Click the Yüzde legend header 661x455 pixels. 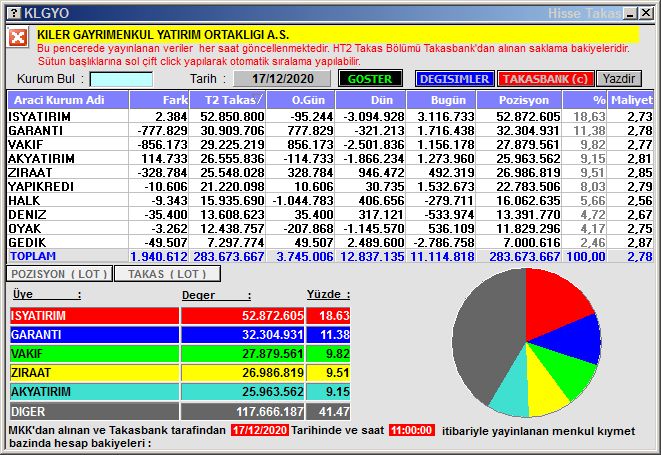click(328, 294)
